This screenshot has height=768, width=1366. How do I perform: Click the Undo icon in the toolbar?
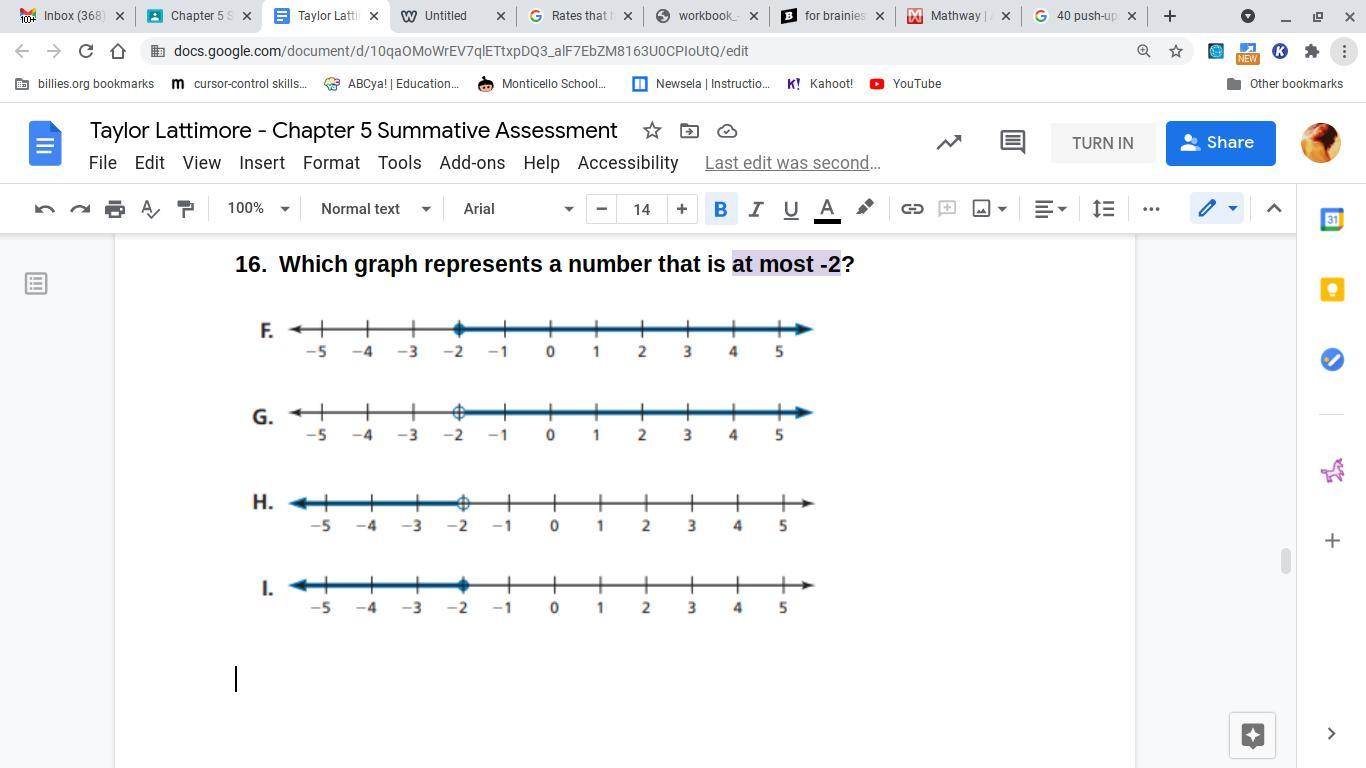[44, 209]
